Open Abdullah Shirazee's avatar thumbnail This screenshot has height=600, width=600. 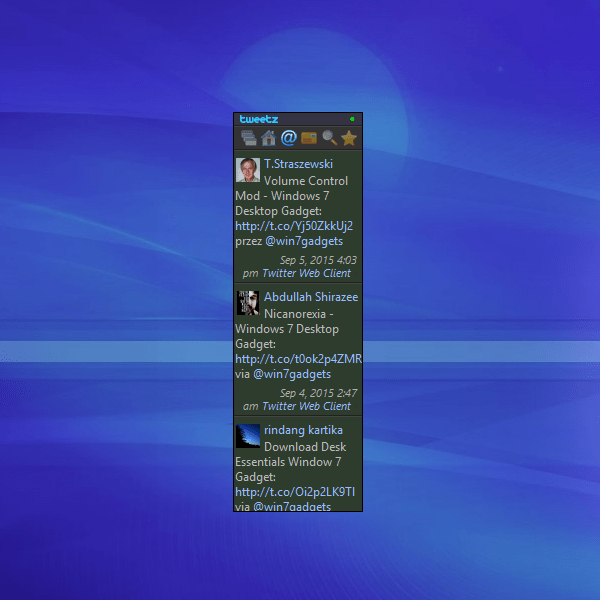click(248, 303)
